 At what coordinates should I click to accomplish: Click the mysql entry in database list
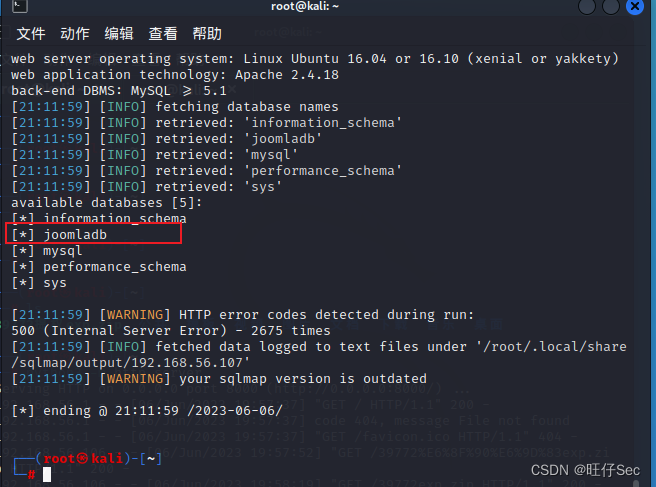click(x=62, y=251)
